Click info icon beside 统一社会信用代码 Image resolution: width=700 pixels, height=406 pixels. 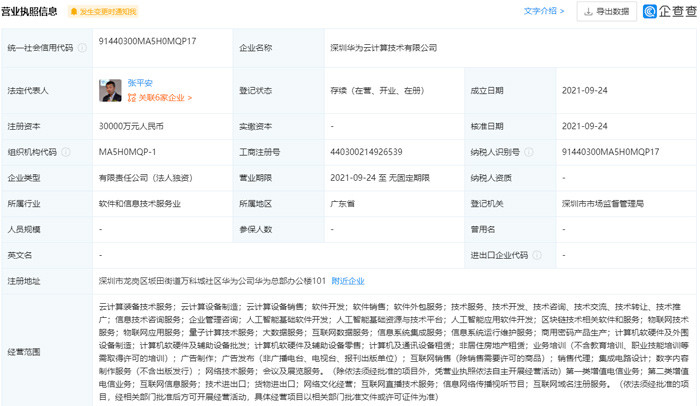[x=83, y=48]
